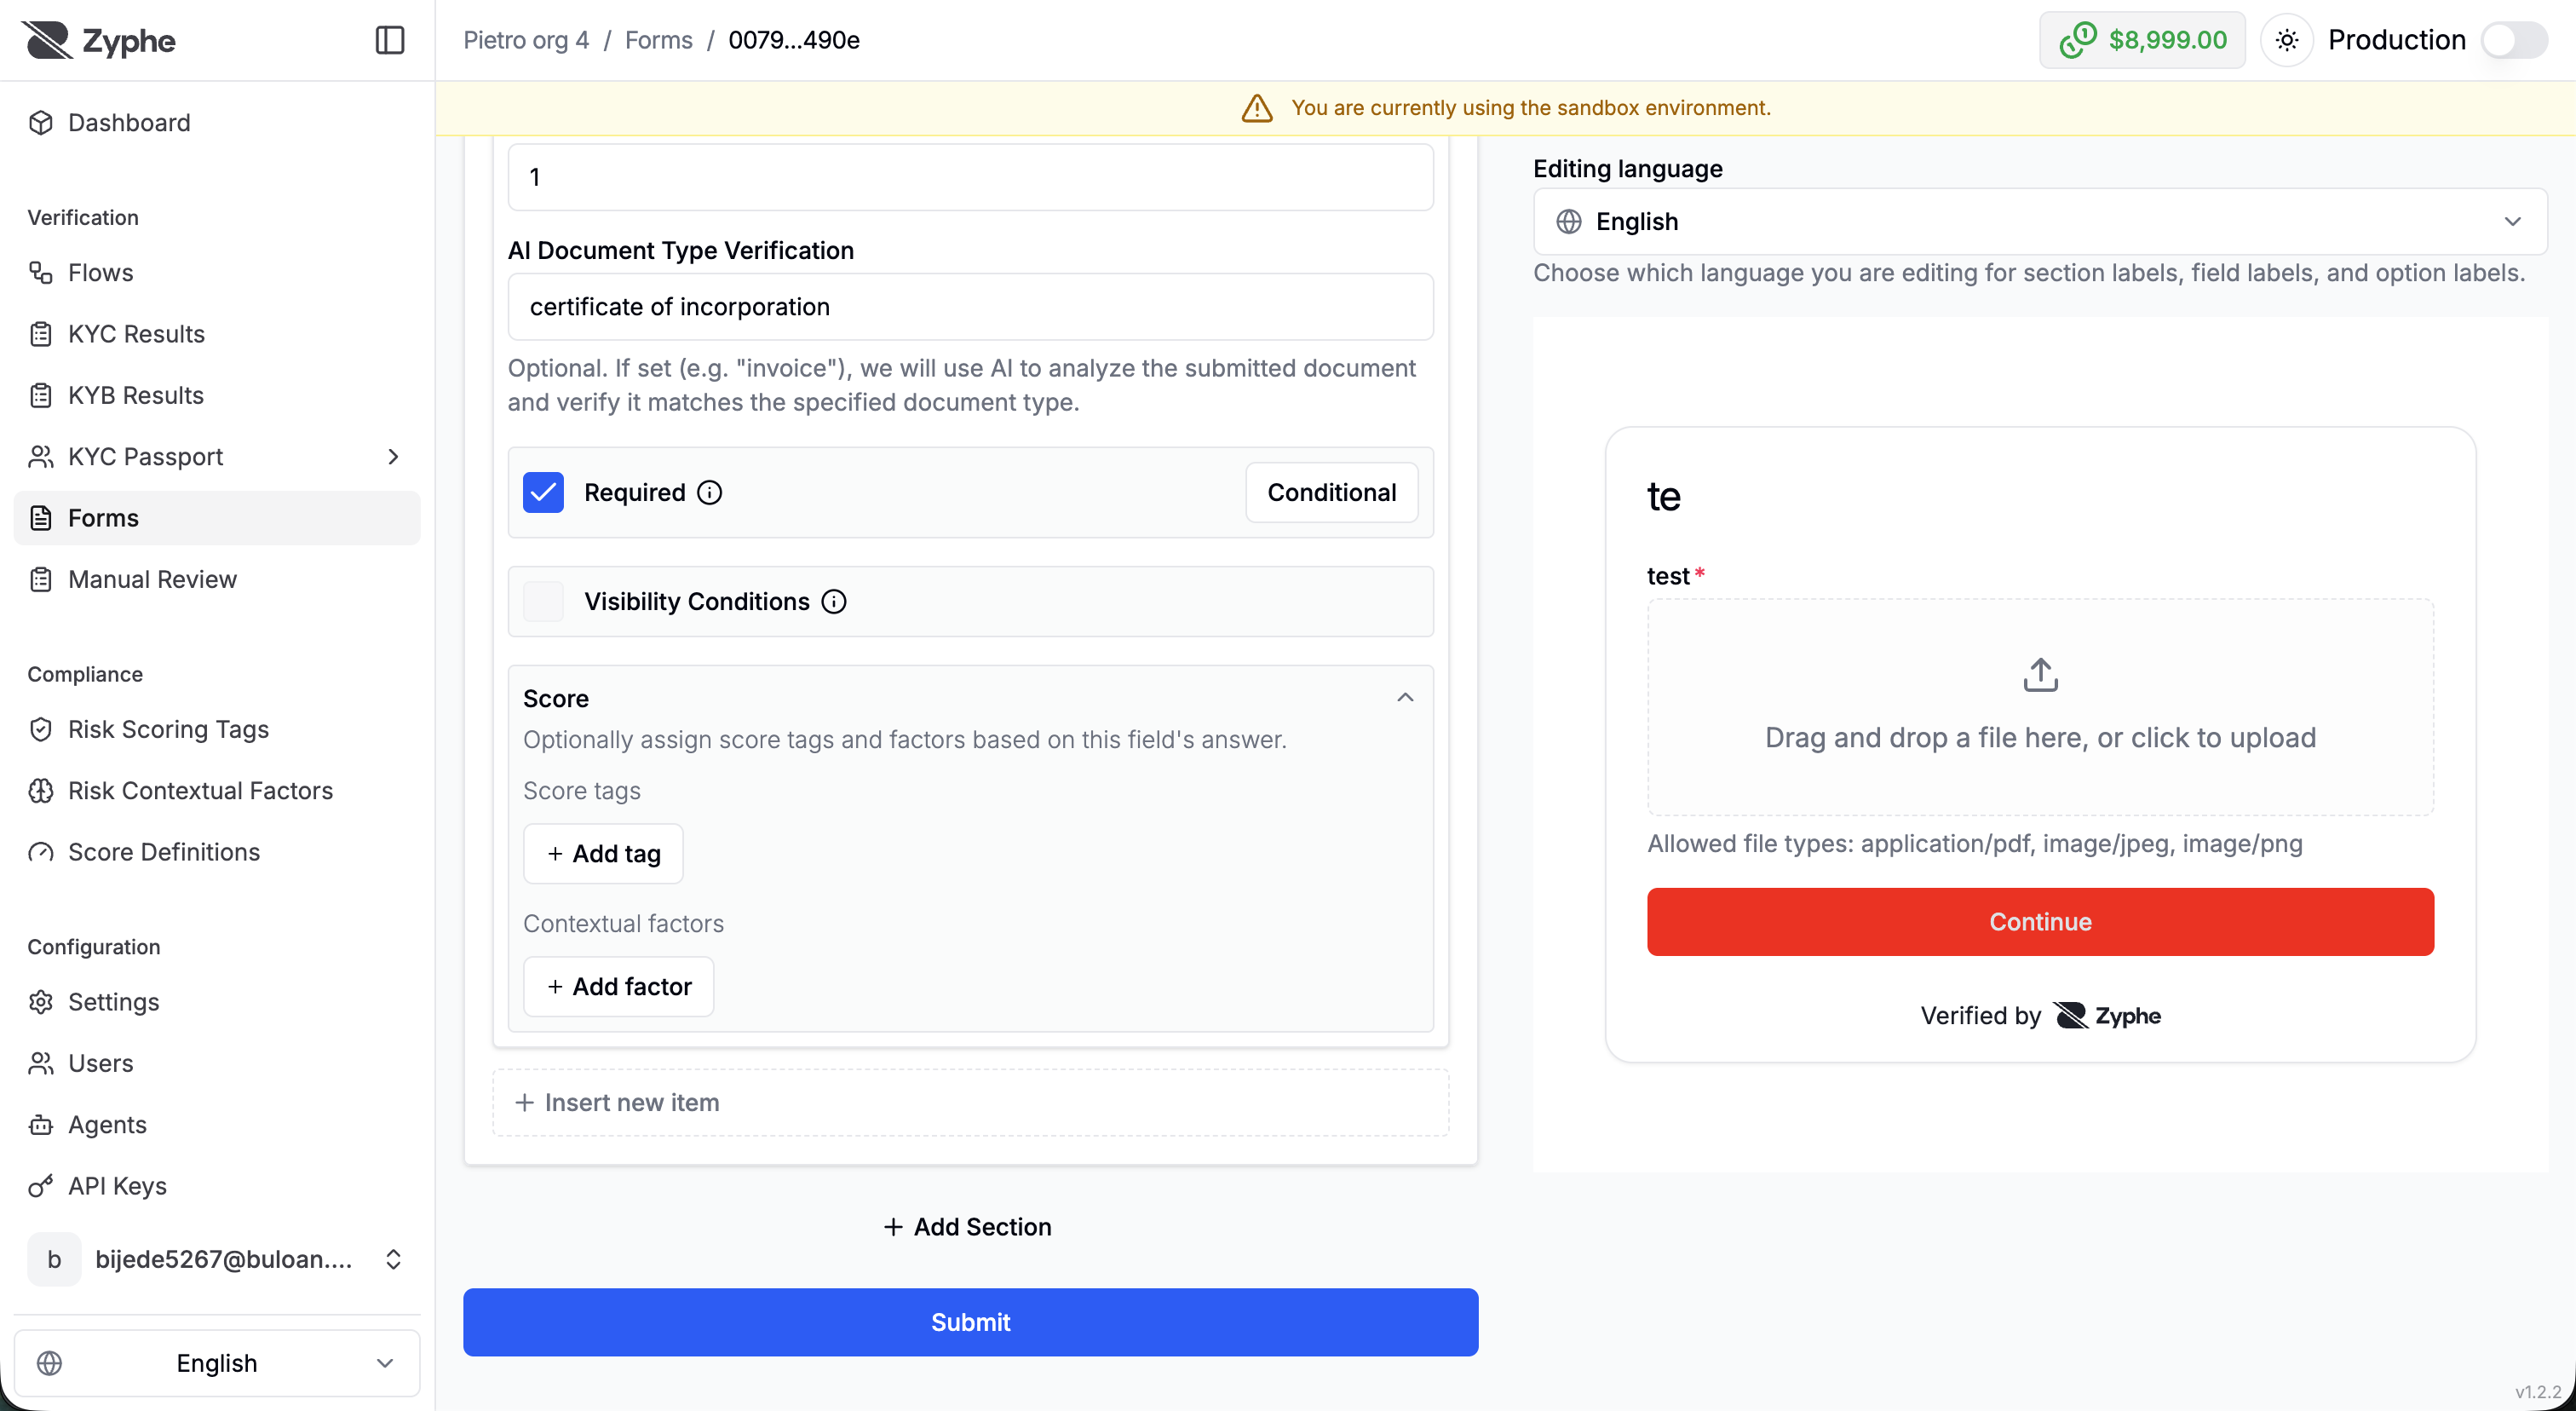The height and width of the screenshot is (1411, 2576).
Task: Open KYB Results page
Action: (x=217, y=395)
